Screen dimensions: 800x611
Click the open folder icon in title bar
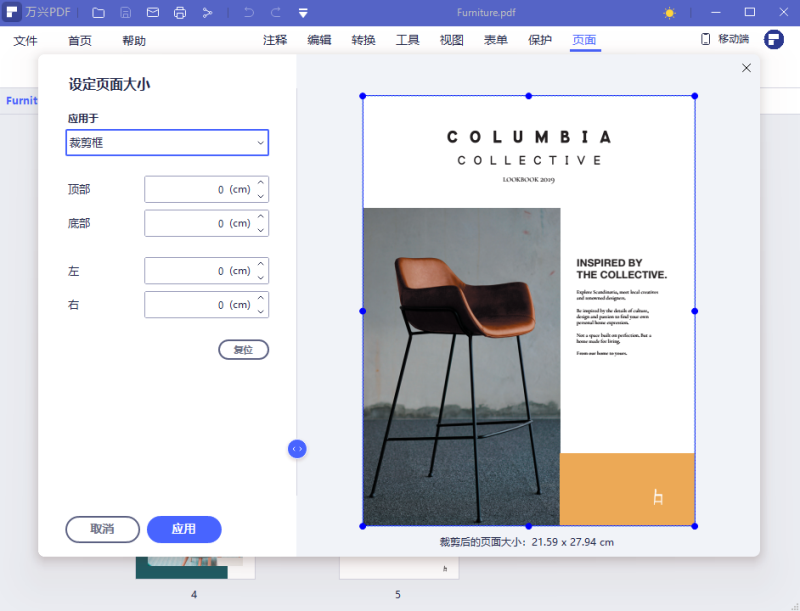point(98,13)
